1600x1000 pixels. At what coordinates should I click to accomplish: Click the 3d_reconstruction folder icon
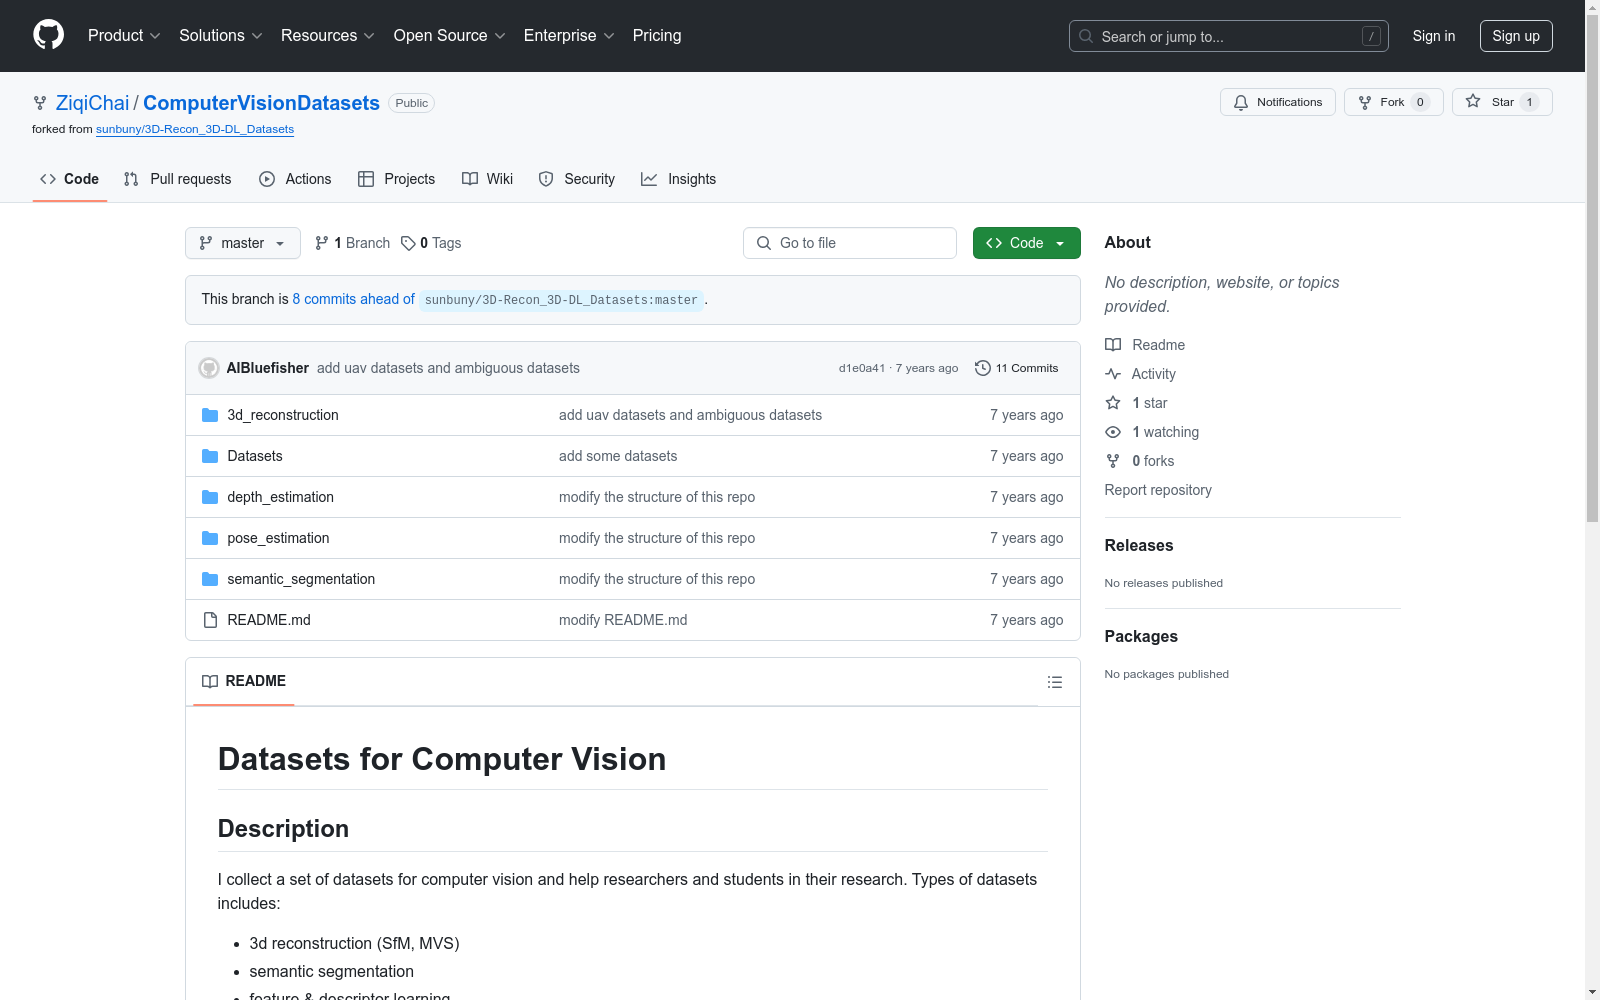[210, 415]
